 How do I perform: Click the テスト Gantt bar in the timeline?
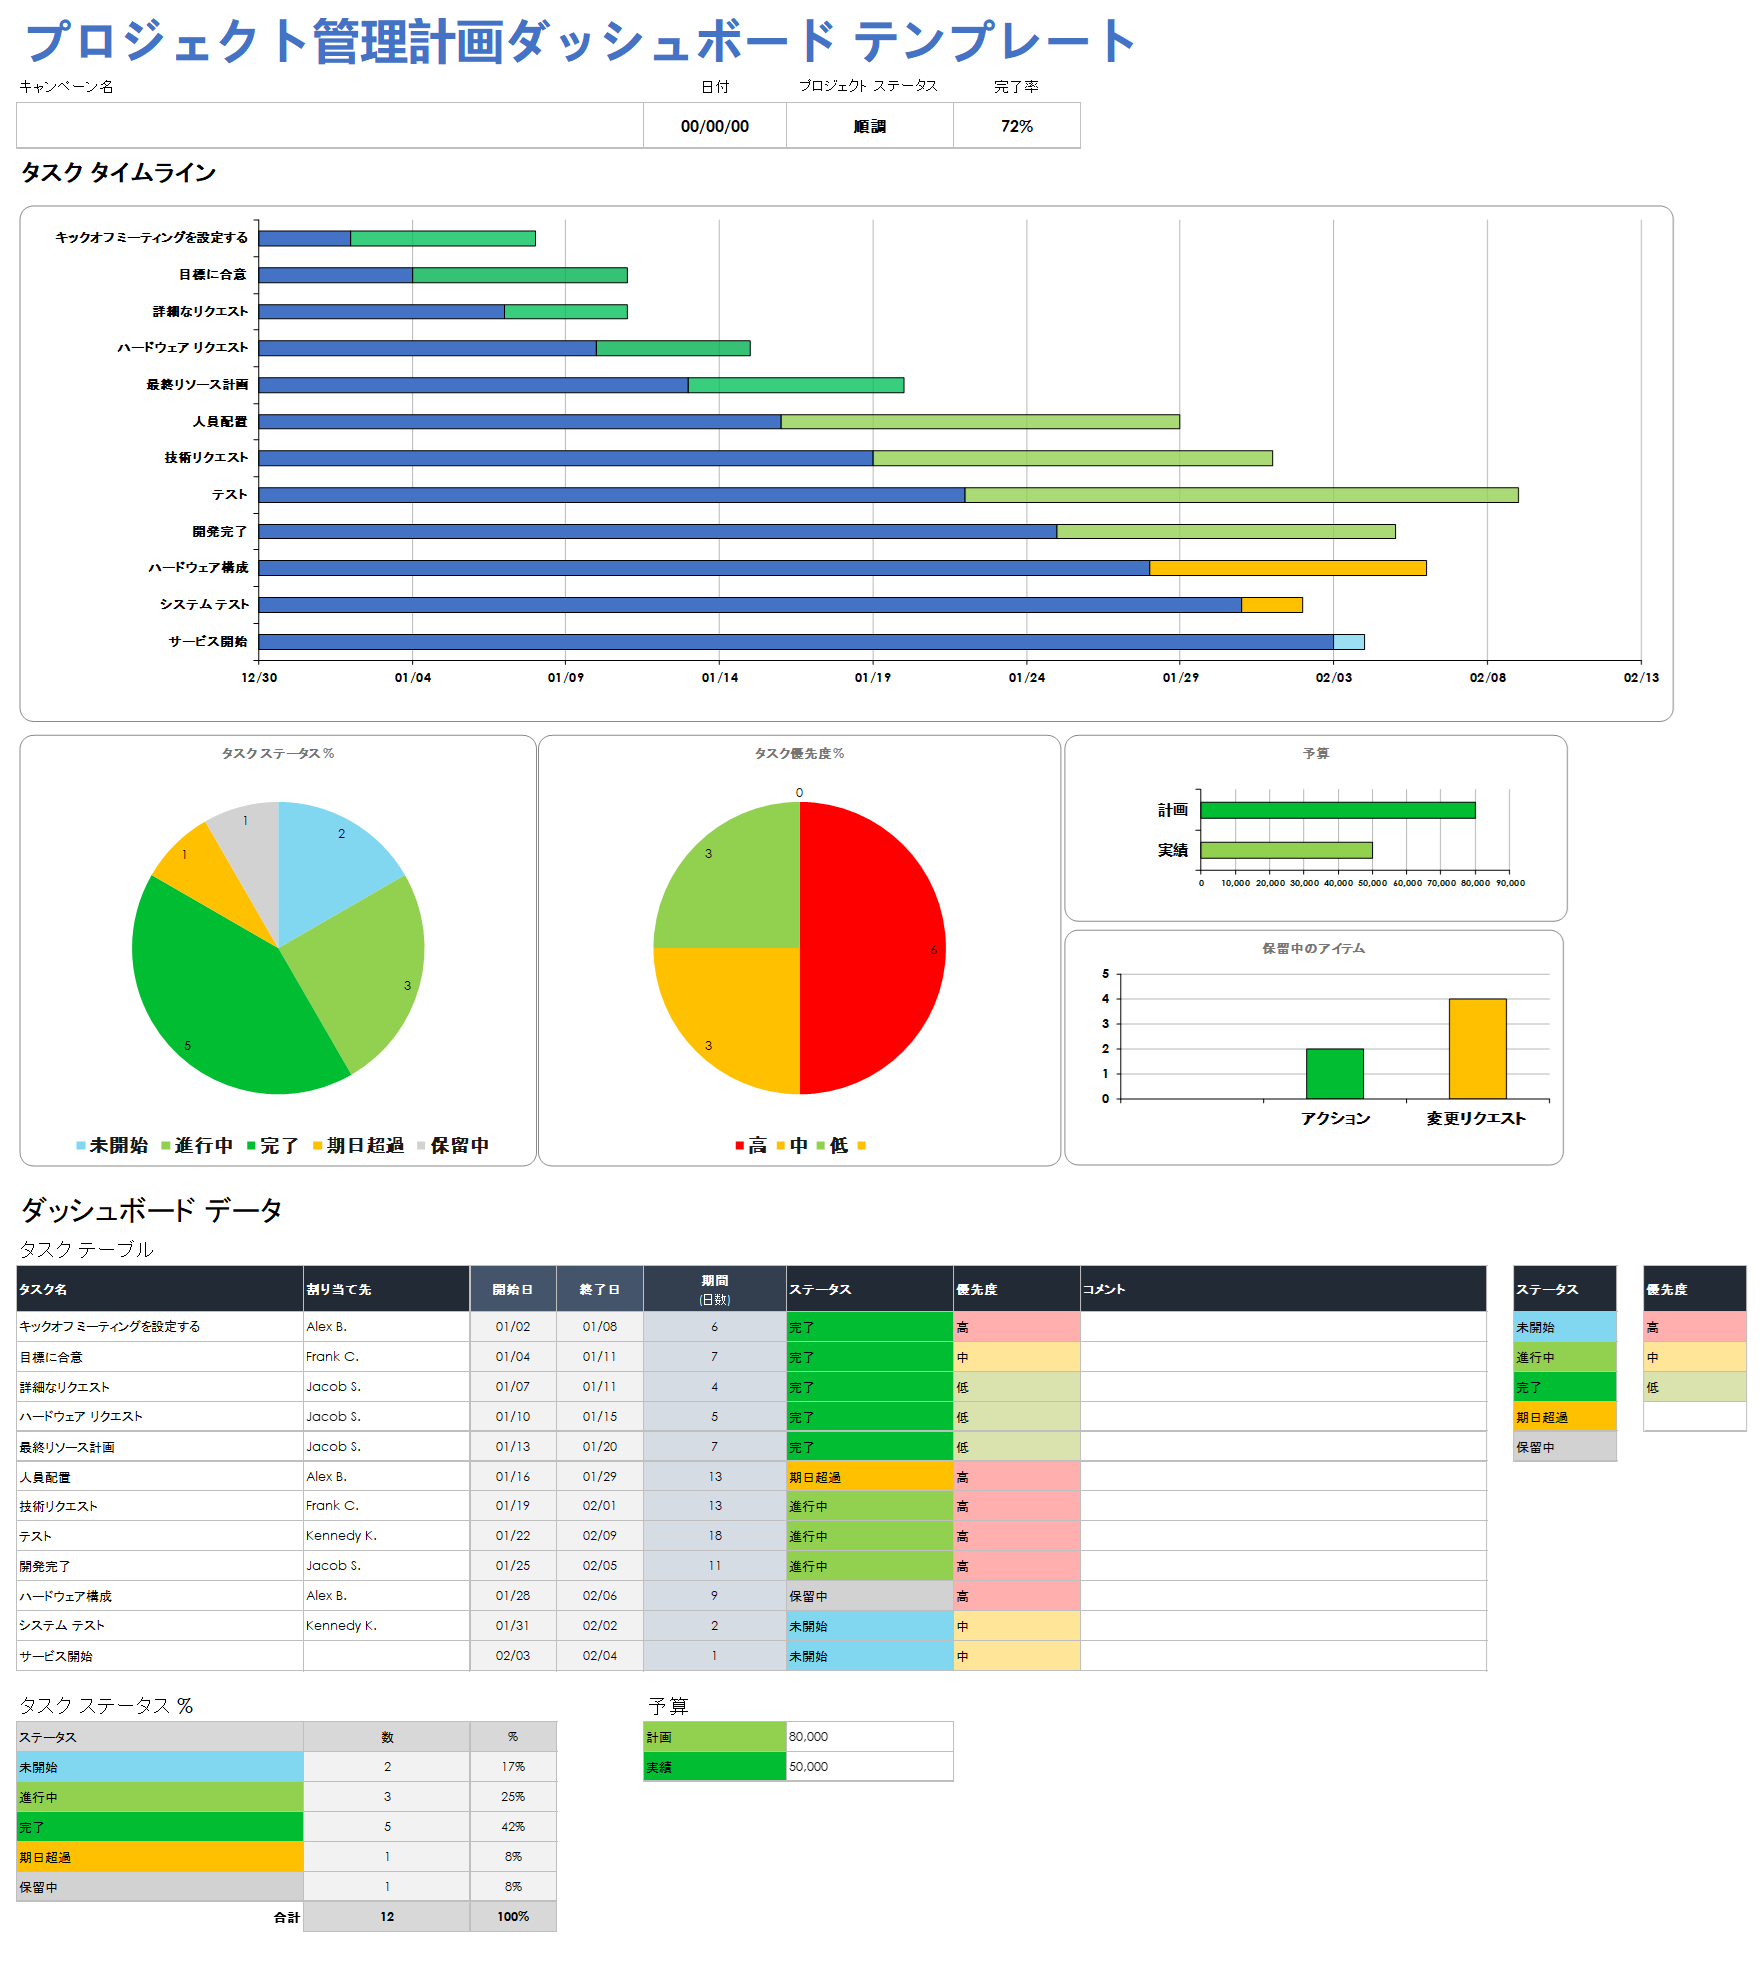pyautogui.click(x=888, y=495)
